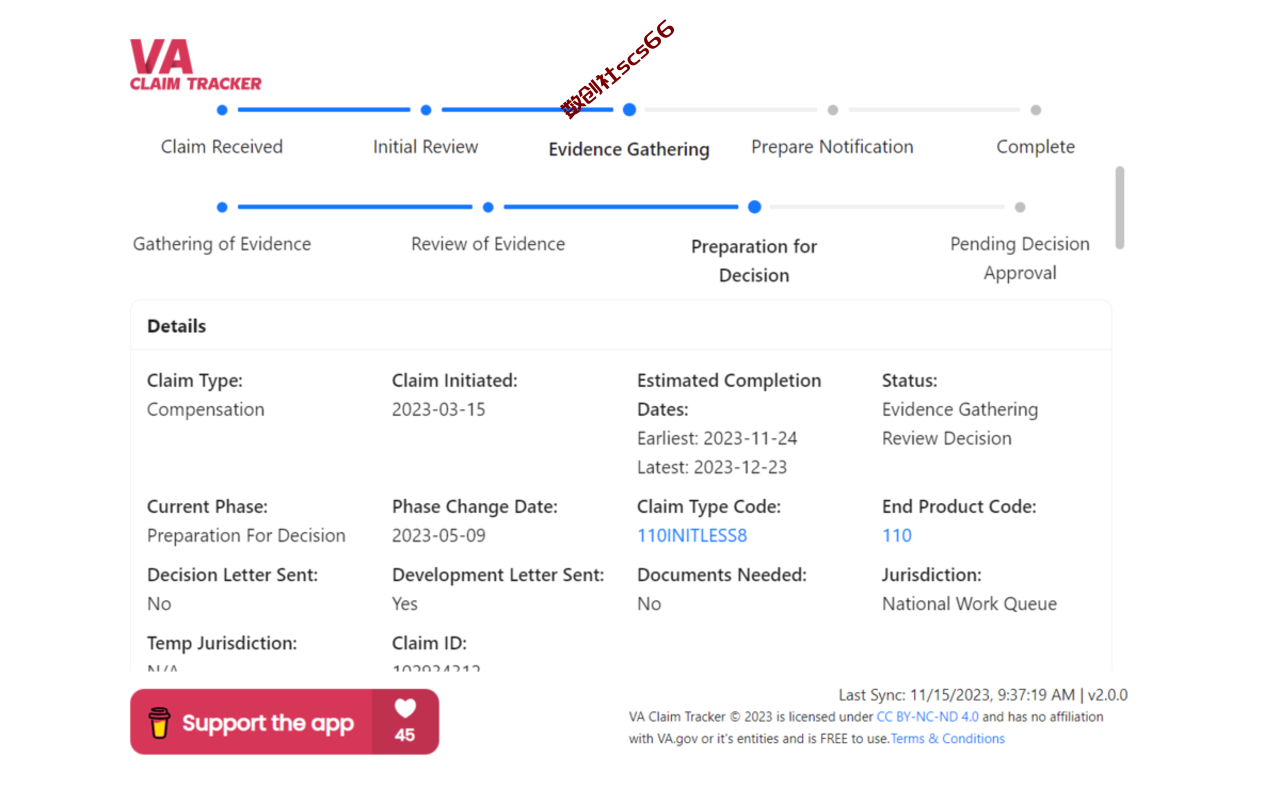The image size is (1280, 800).
Task: Click the Support the app button
Action: pyautogui.click(x=285, y=722)
